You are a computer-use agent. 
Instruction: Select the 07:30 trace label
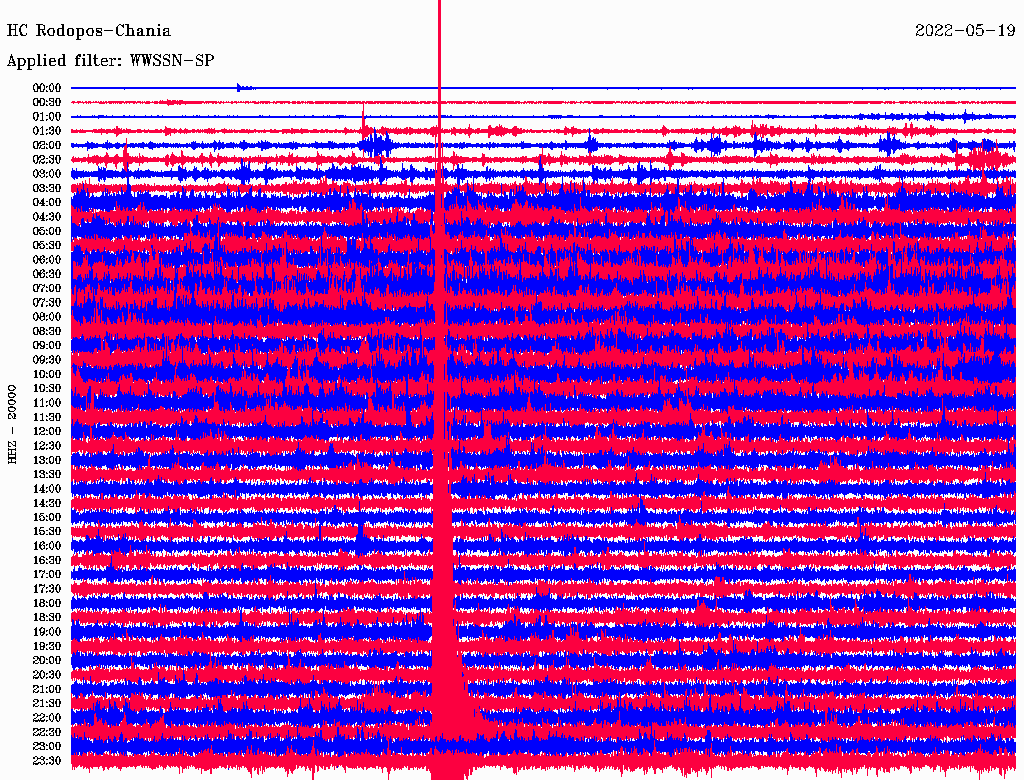pos(47,302)
